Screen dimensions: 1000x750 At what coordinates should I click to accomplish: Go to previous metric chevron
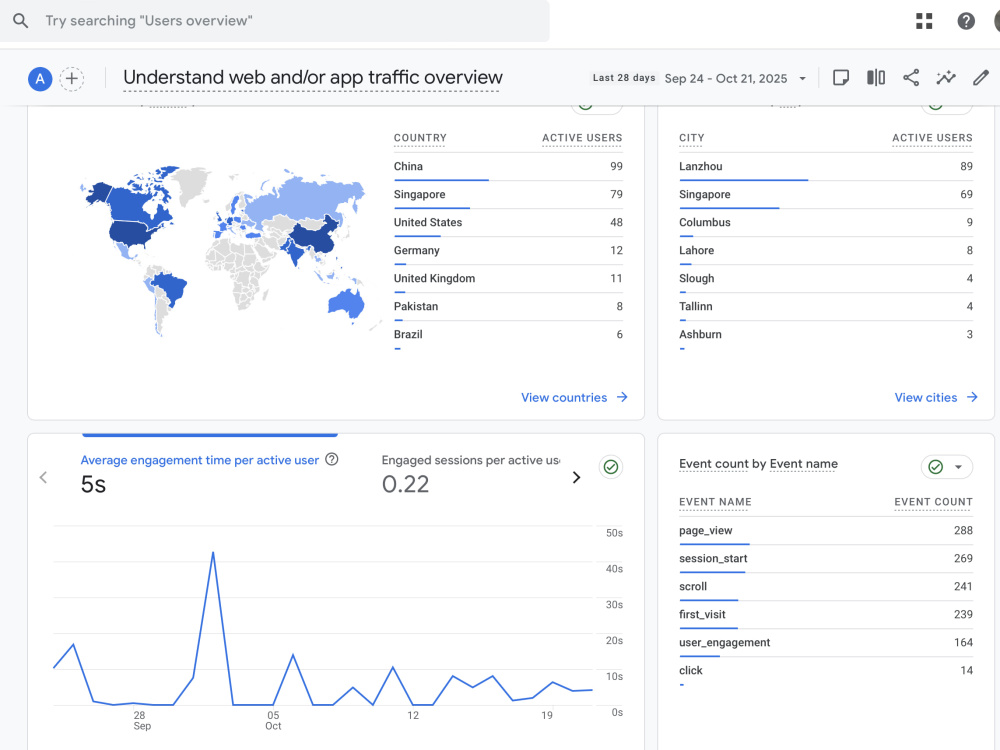(43, 477)
